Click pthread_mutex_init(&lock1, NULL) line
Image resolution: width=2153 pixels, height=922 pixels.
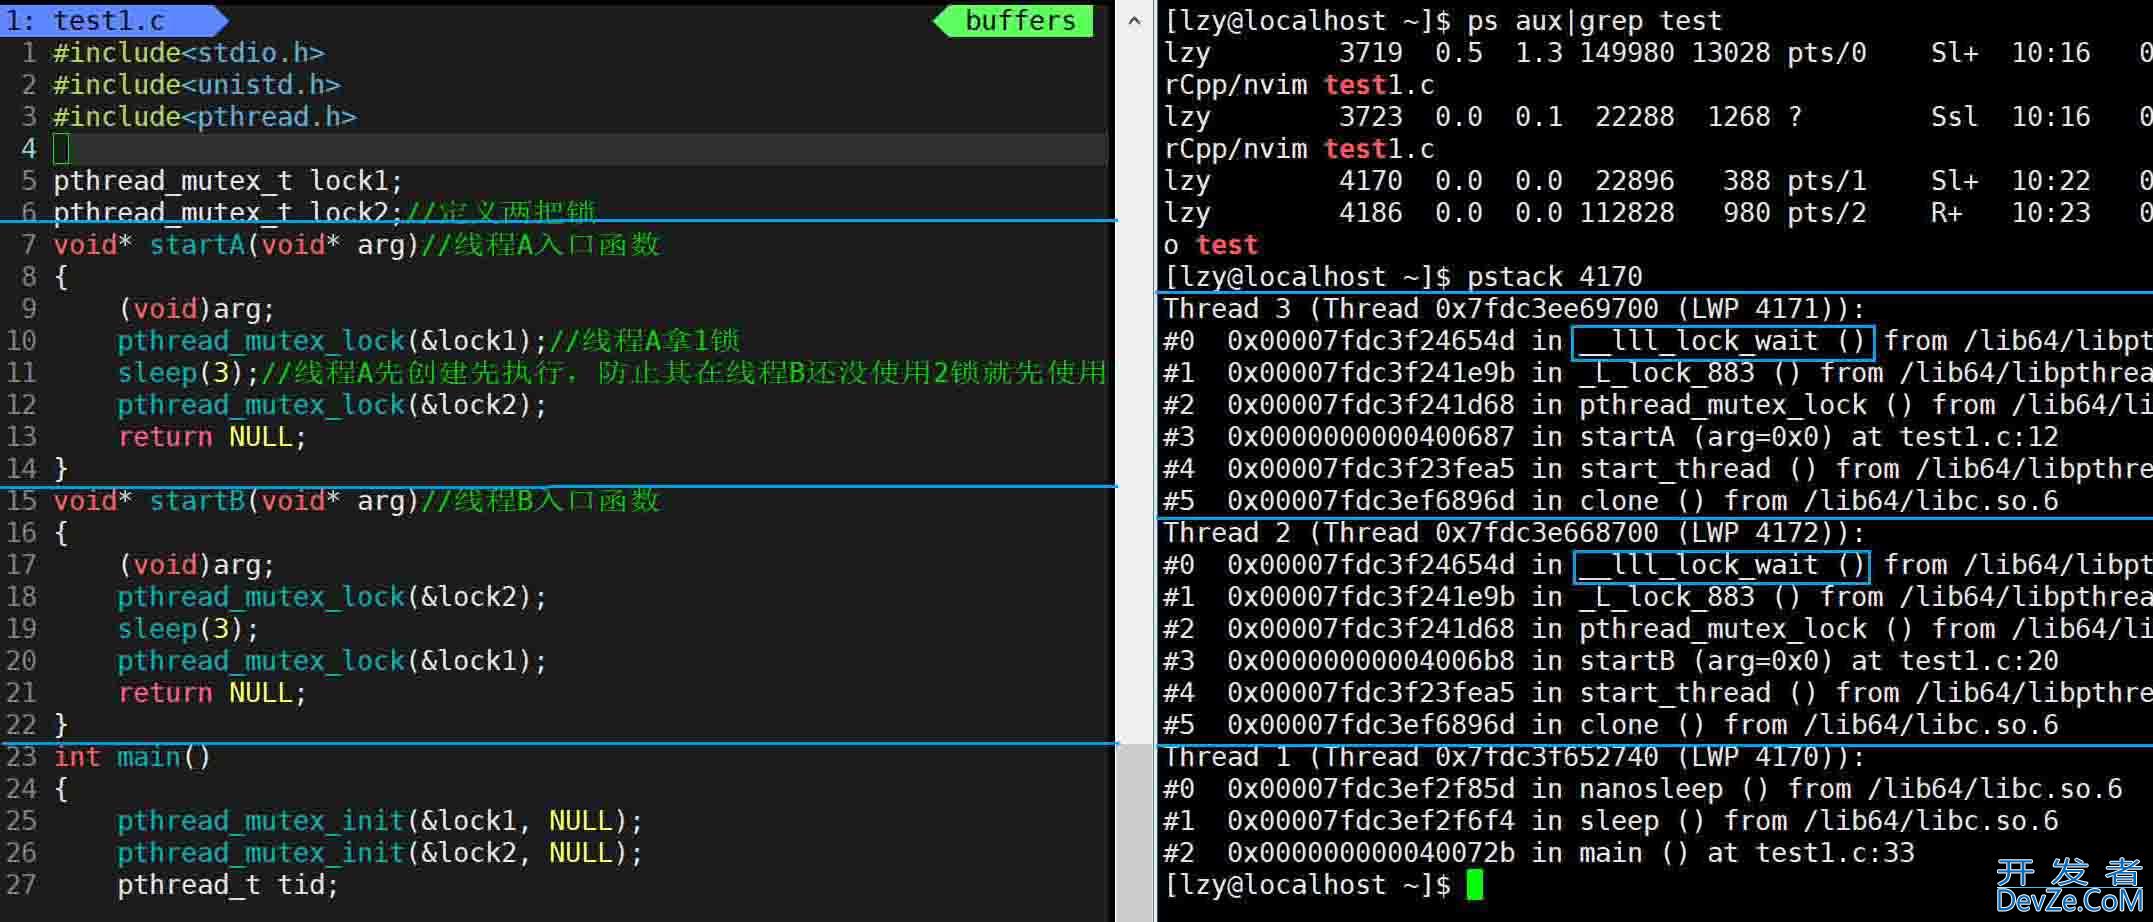pos(380,821)
